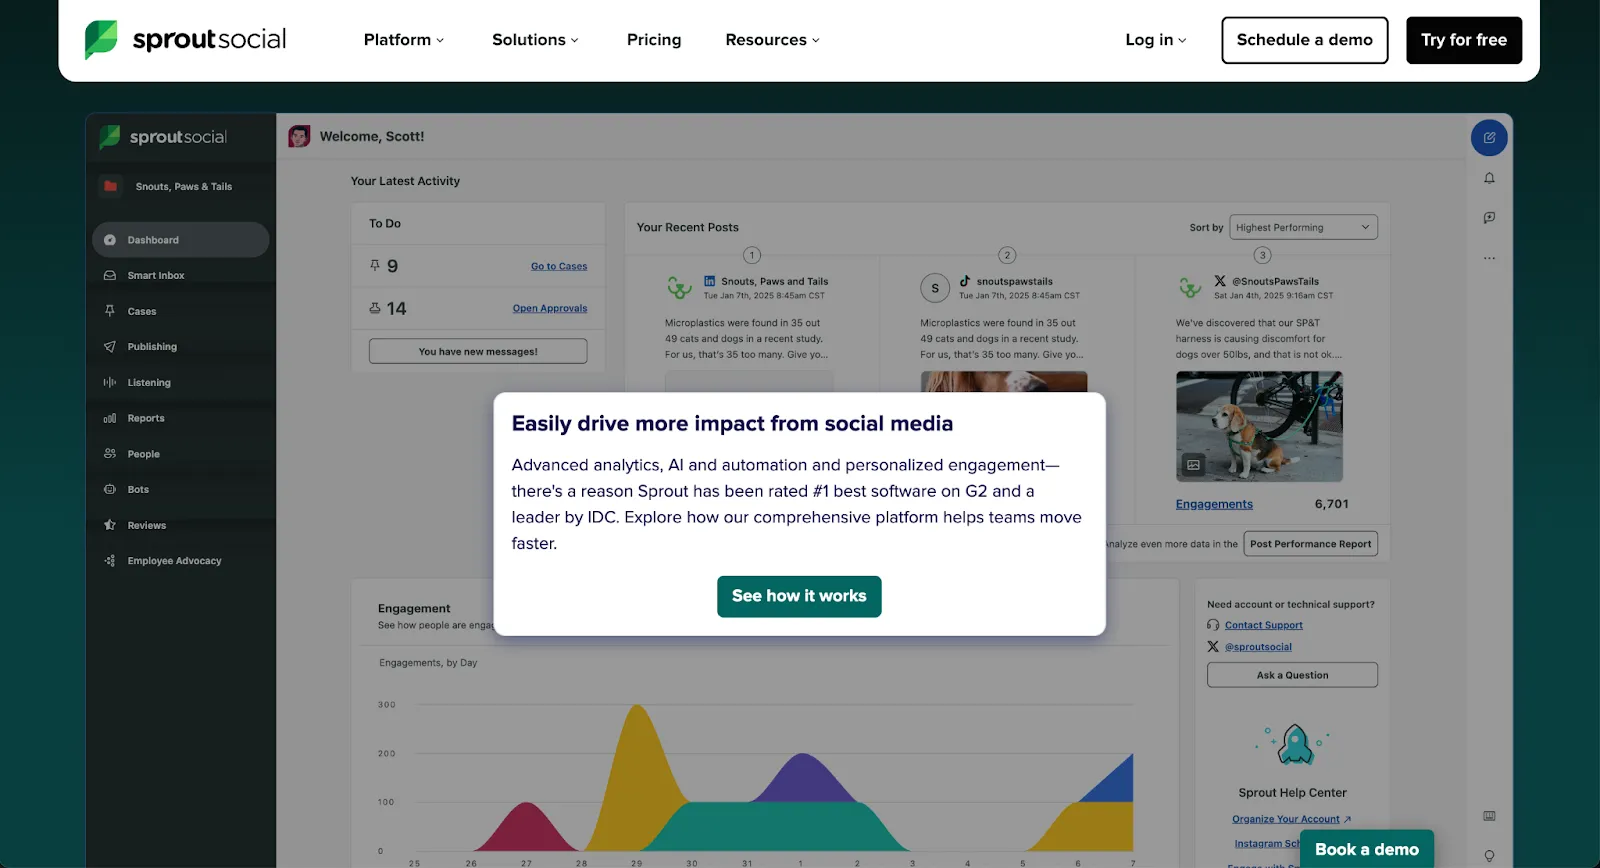This screenshot has height=868, width=1600.
Task: Click the Engagements link
Action: 1214,504
